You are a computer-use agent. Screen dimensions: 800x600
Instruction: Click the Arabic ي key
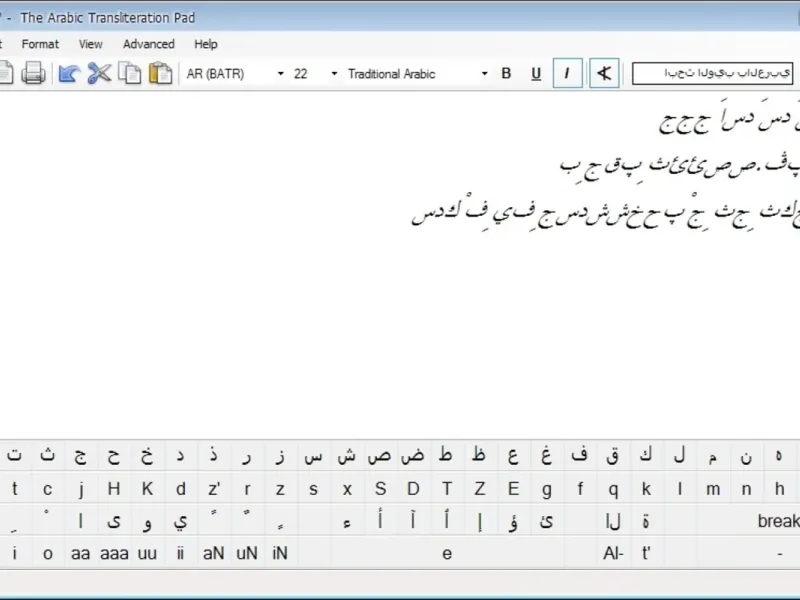[x=180, y=521]
